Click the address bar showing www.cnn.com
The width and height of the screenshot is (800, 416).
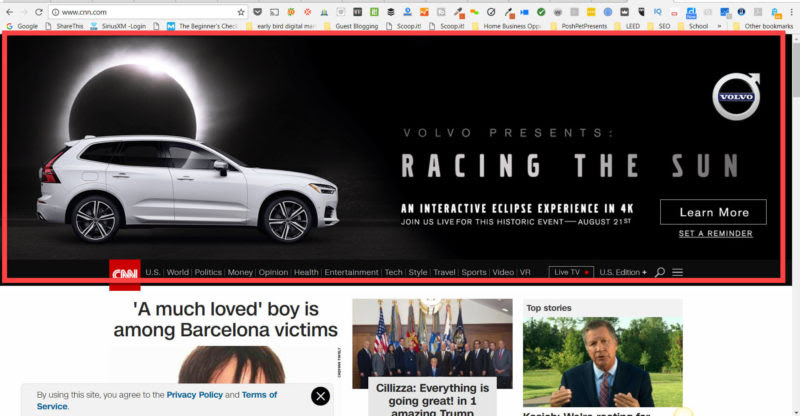(x=148, y=12)
